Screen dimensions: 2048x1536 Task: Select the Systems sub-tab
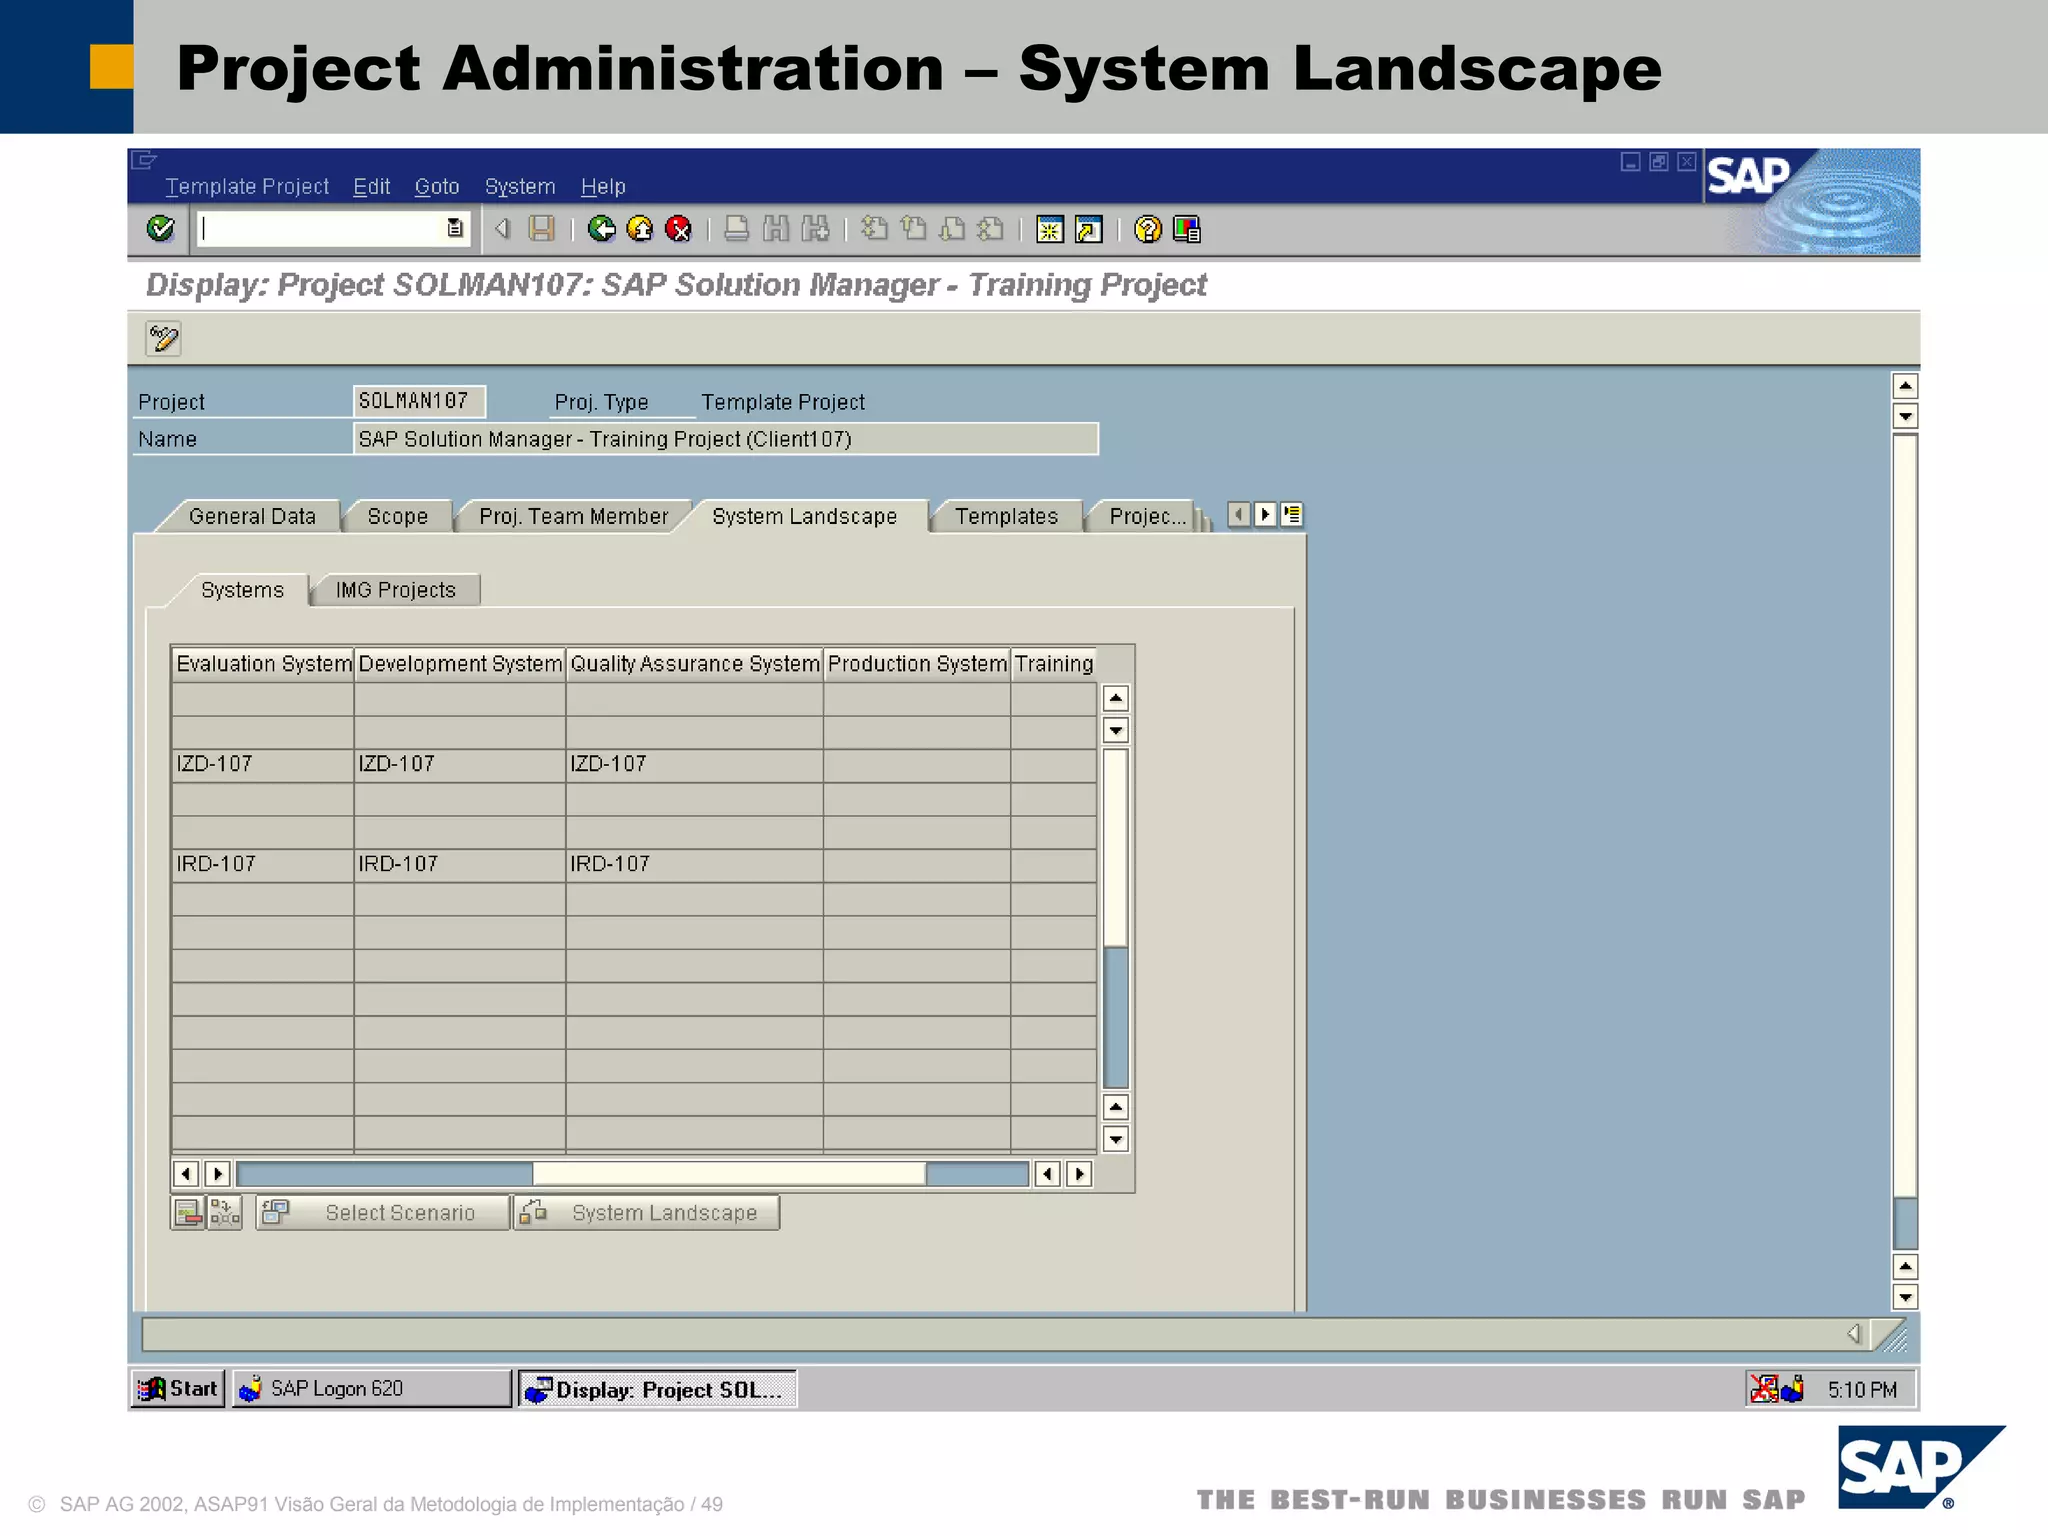(242, 590)
